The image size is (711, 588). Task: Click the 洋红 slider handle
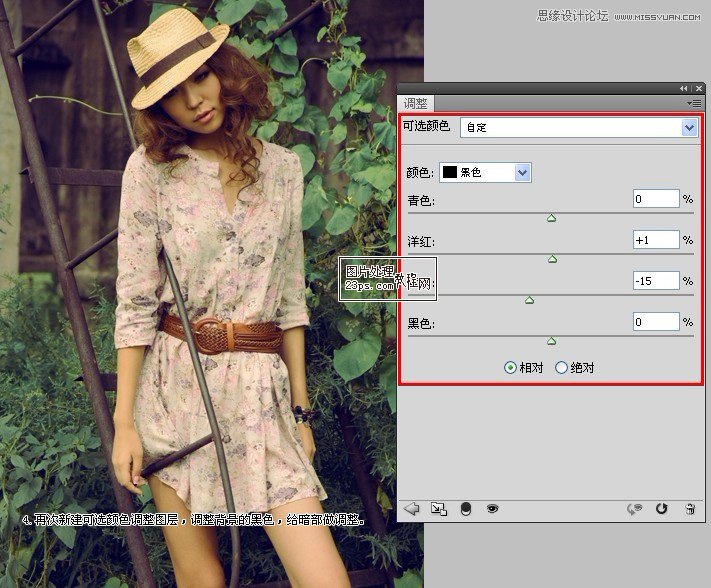(552, 259)
